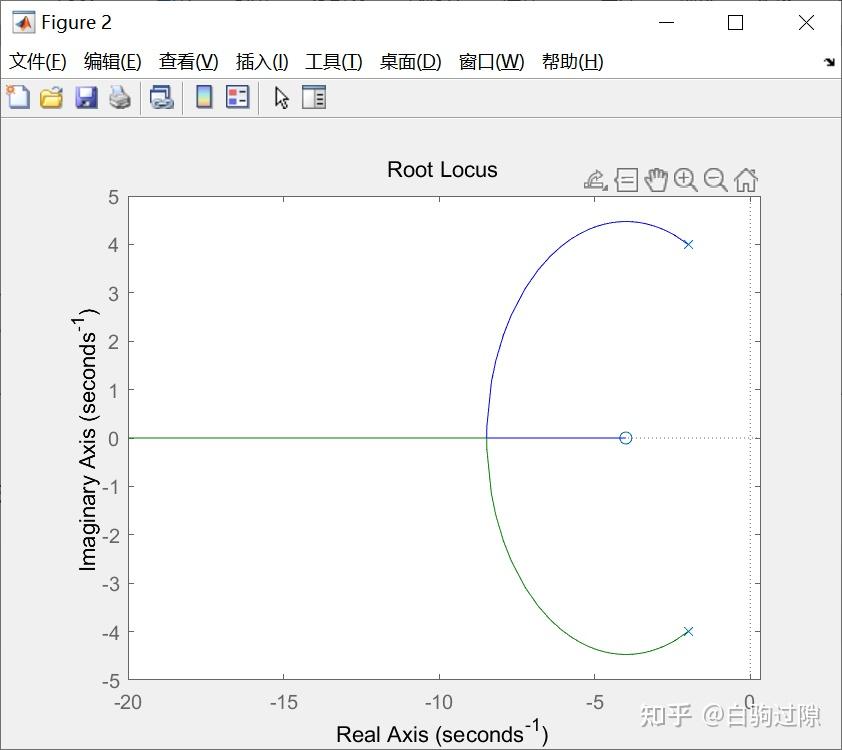
Task: Open the 窗口(W) menu
Action: [x=491, y=62]
